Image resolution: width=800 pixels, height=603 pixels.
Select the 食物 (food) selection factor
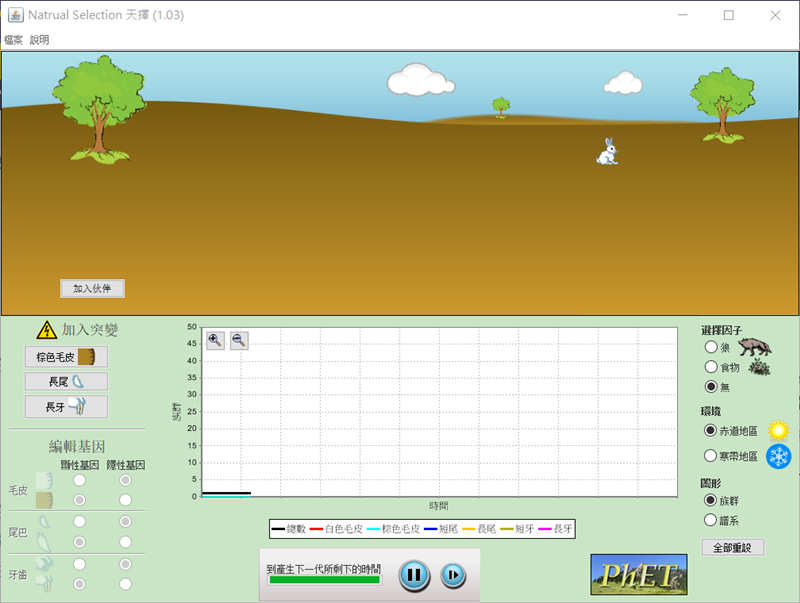(711, 367)
